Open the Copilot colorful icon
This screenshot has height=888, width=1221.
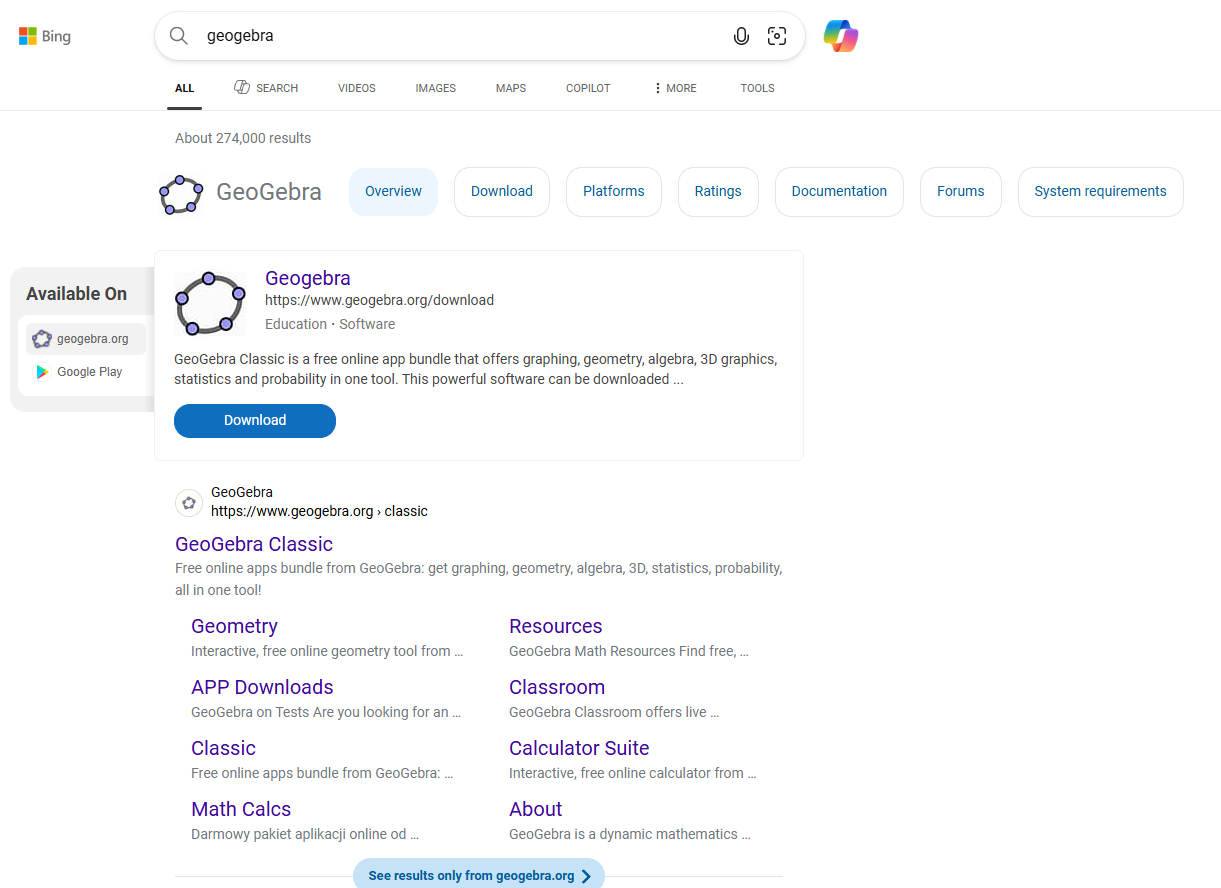tap(841, 36)
